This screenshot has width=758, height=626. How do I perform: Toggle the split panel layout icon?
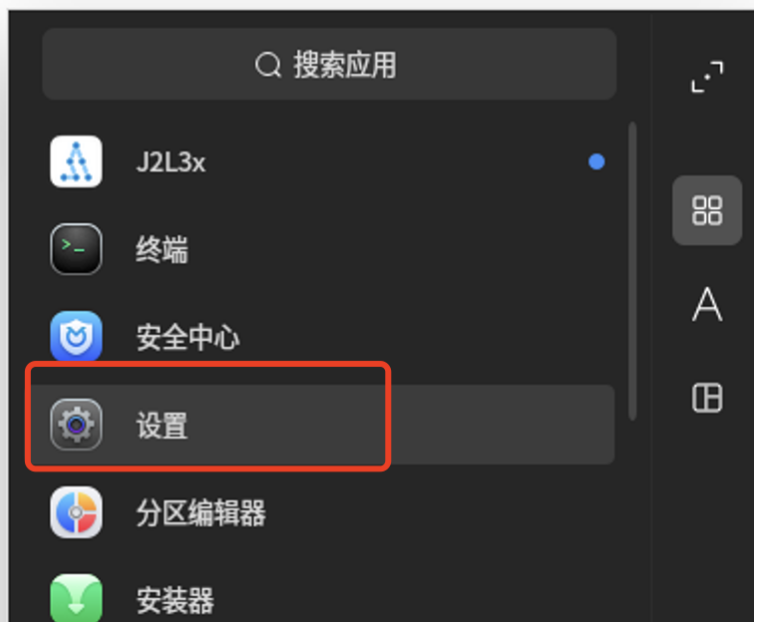tap(707, 398)
